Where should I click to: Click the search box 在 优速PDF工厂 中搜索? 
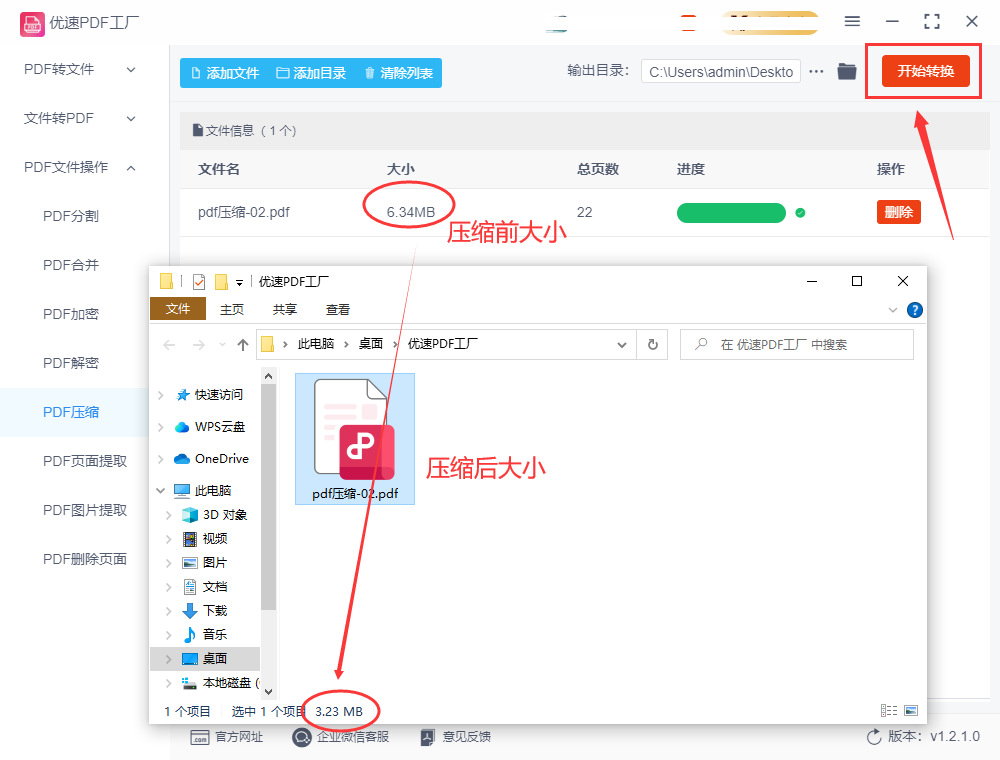[x=797, y=345]
